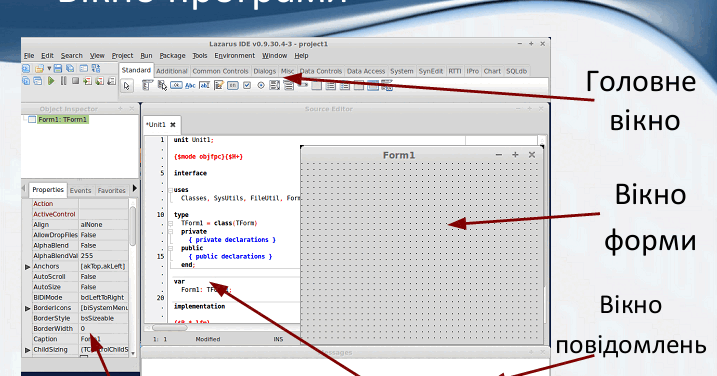The image size is (717, 376).
Task: Pick the TMemo component icon
Action: [219, 86]
